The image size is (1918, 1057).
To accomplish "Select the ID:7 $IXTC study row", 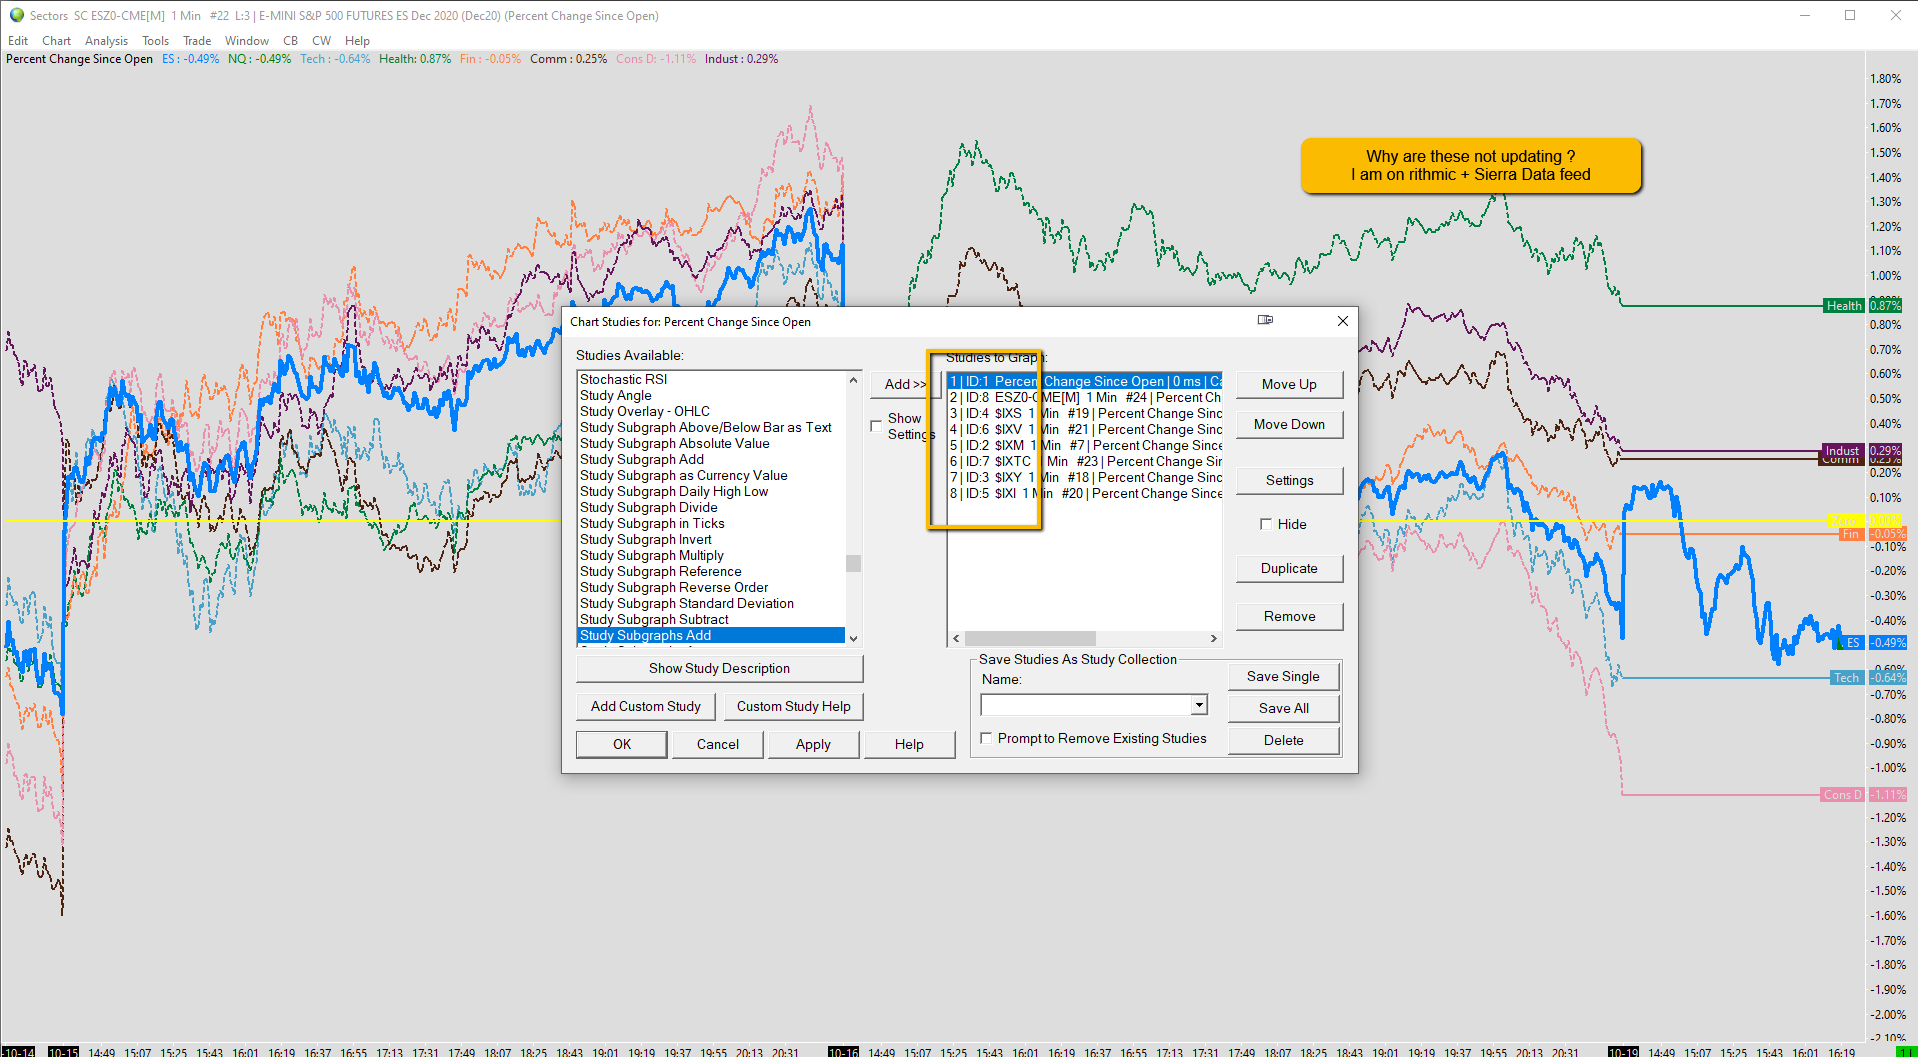I will pyautogui.click(x=1085, y=461).
